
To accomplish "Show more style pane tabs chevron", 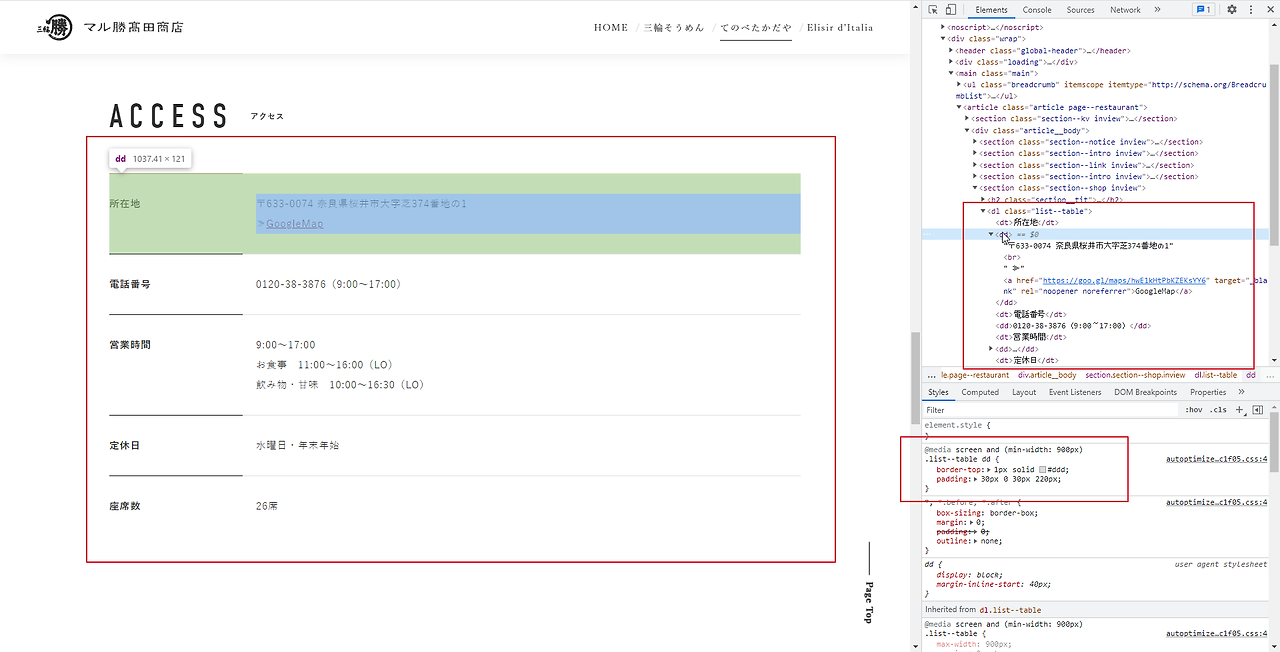I will [1242, 392].
